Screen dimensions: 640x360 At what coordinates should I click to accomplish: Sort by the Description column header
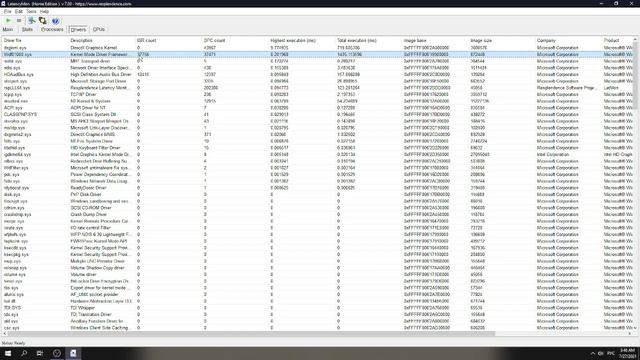pos(102,40)
